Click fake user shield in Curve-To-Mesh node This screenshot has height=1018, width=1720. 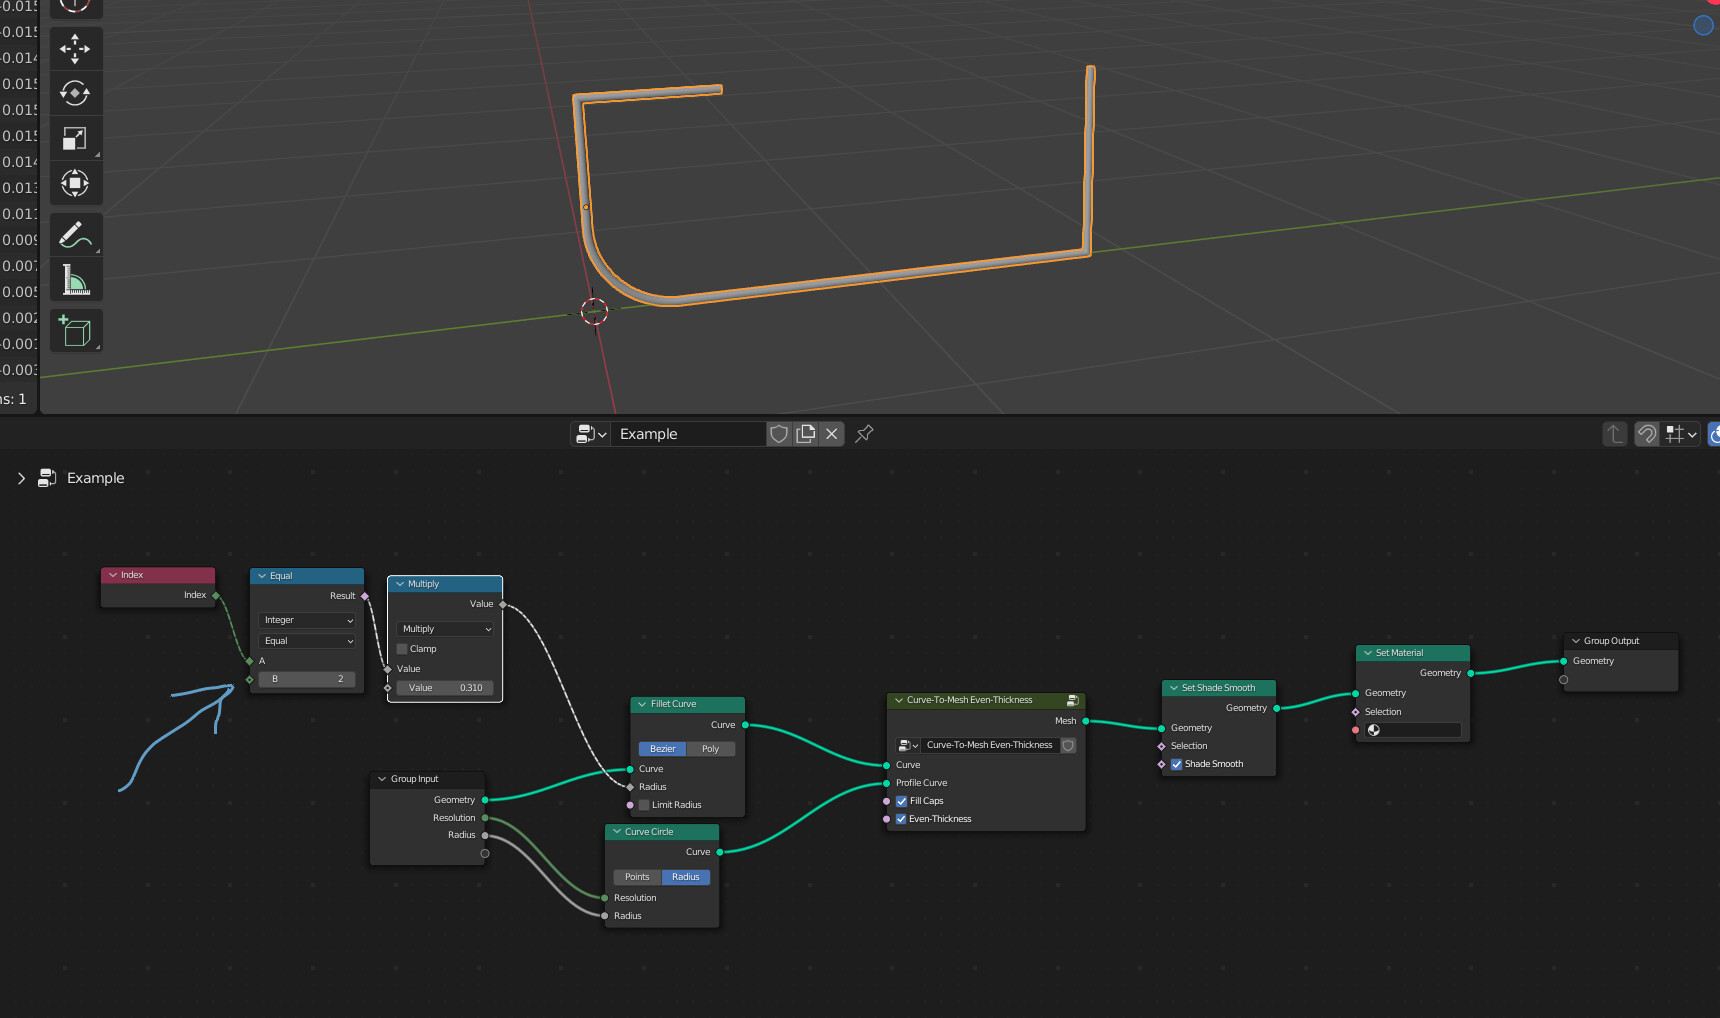click(1068, 746)
